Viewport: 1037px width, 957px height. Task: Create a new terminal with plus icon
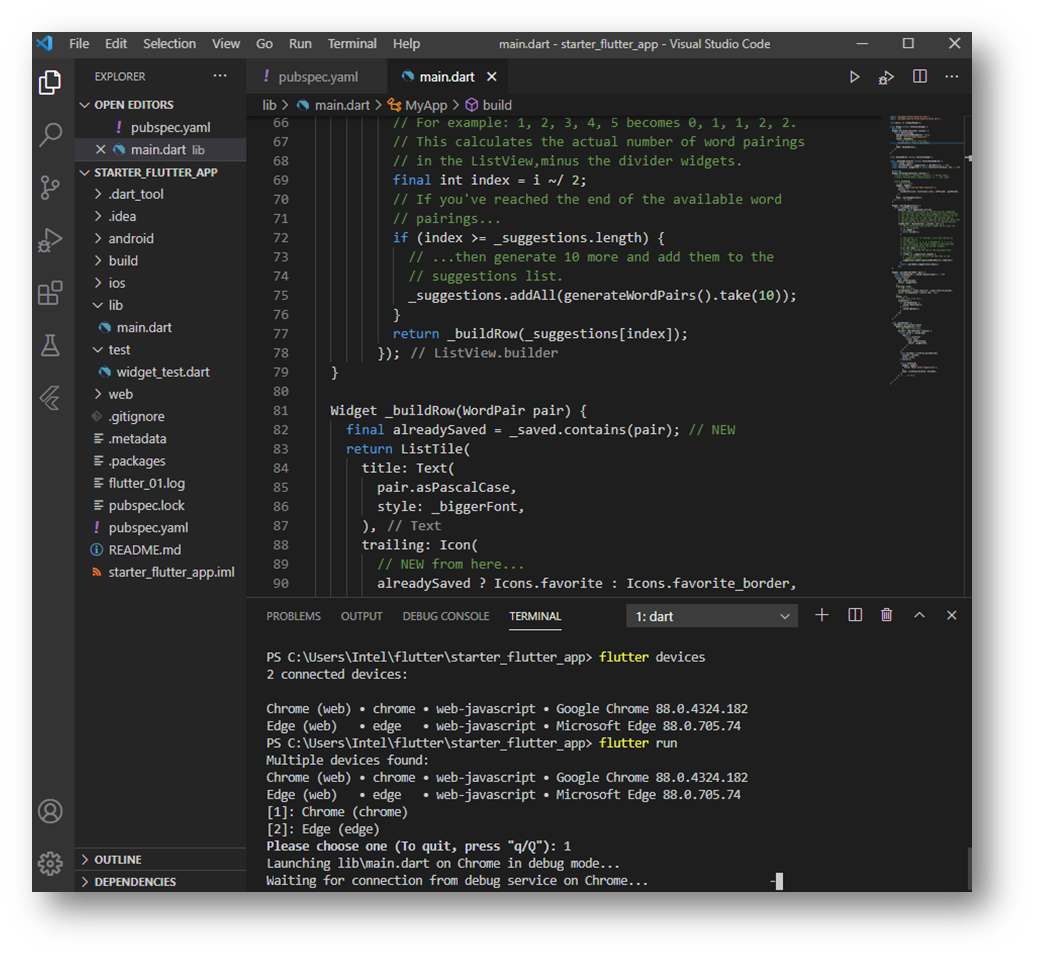pyautogui.click(x=821, y=615)
